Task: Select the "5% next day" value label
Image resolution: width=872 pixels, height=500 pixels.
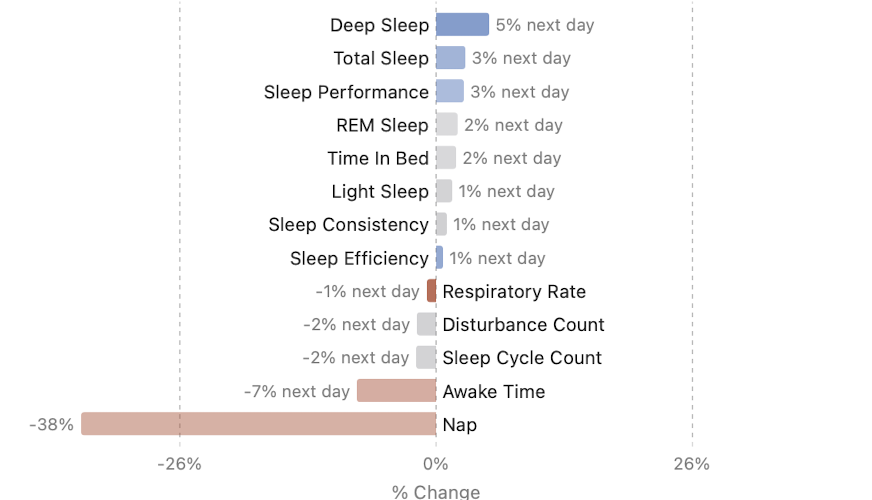Action: [545, 25]
